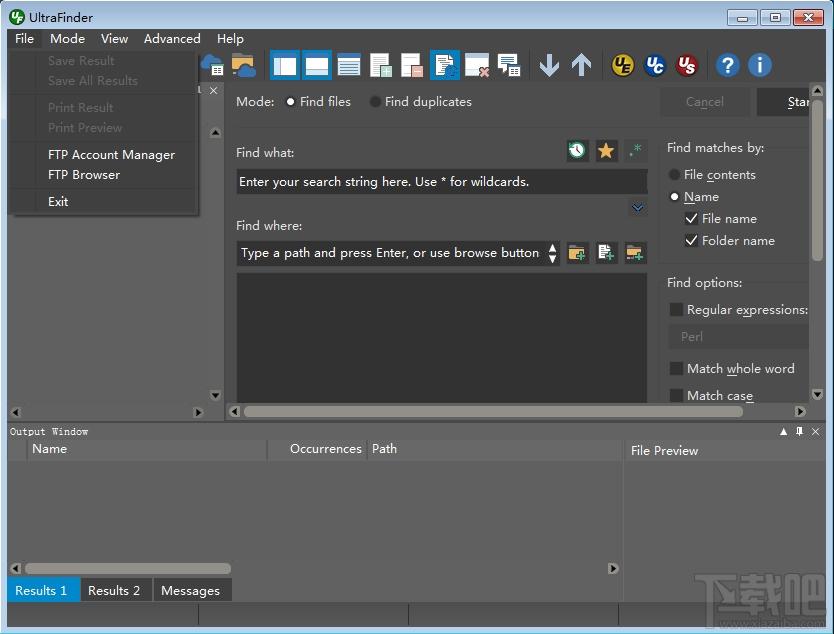Toggle the file preview refresh document icon
Image resolution: width=834 pixels, height=634 pixels.
click(445, 65)
